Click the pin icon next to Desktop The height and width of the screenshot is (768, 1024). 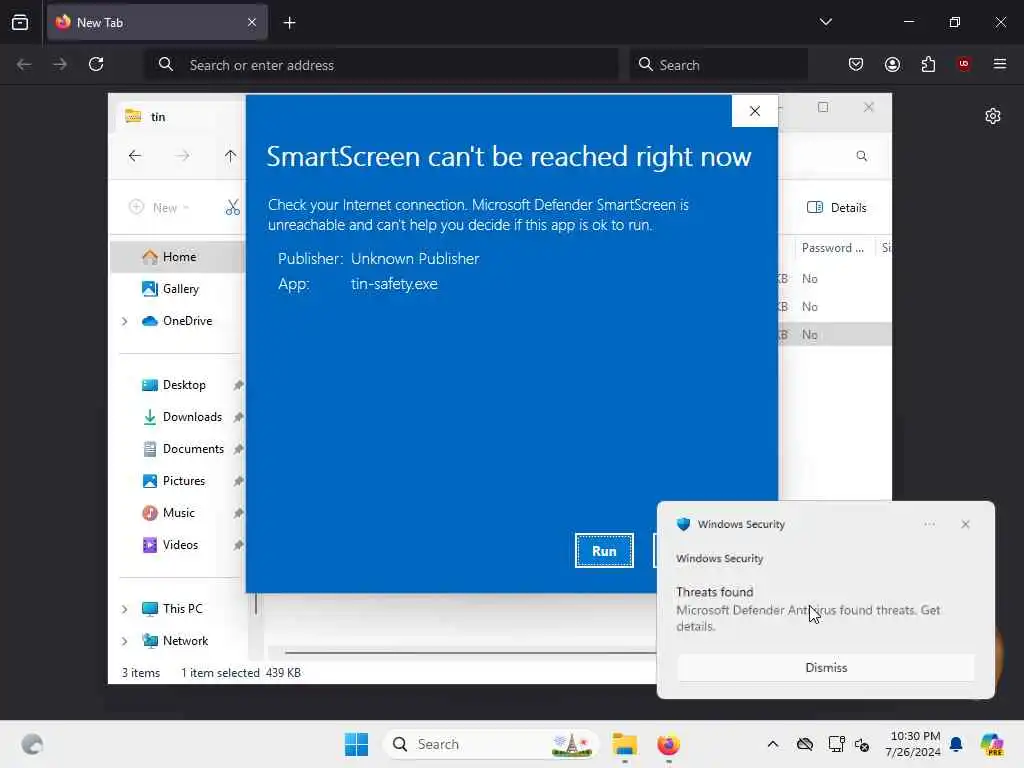click(x=238, y=385)
